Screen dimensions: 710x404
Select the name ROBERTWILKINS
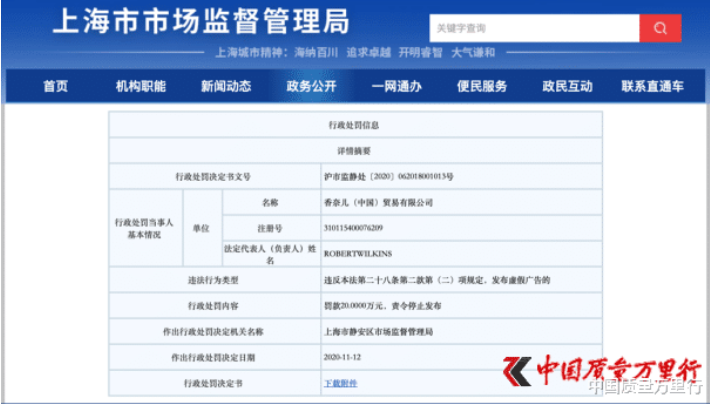(x=358, y=254)
